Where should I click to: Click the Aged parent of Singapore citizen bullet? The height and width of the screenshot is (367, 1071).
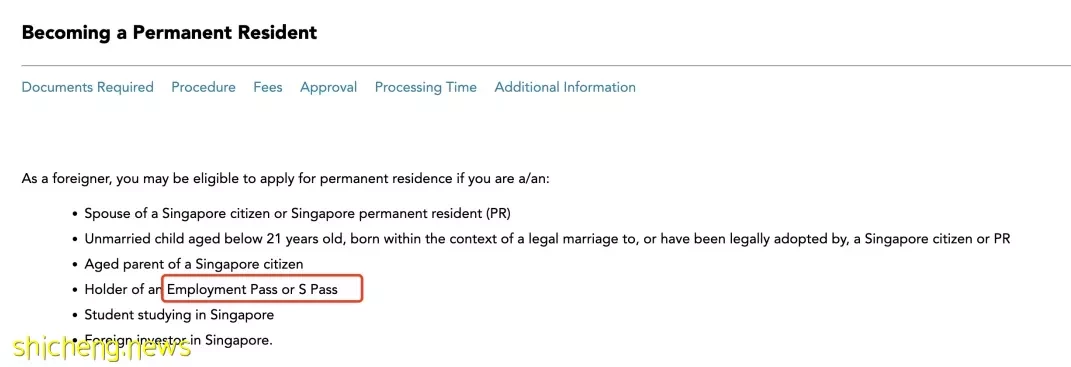coord(193,263)
